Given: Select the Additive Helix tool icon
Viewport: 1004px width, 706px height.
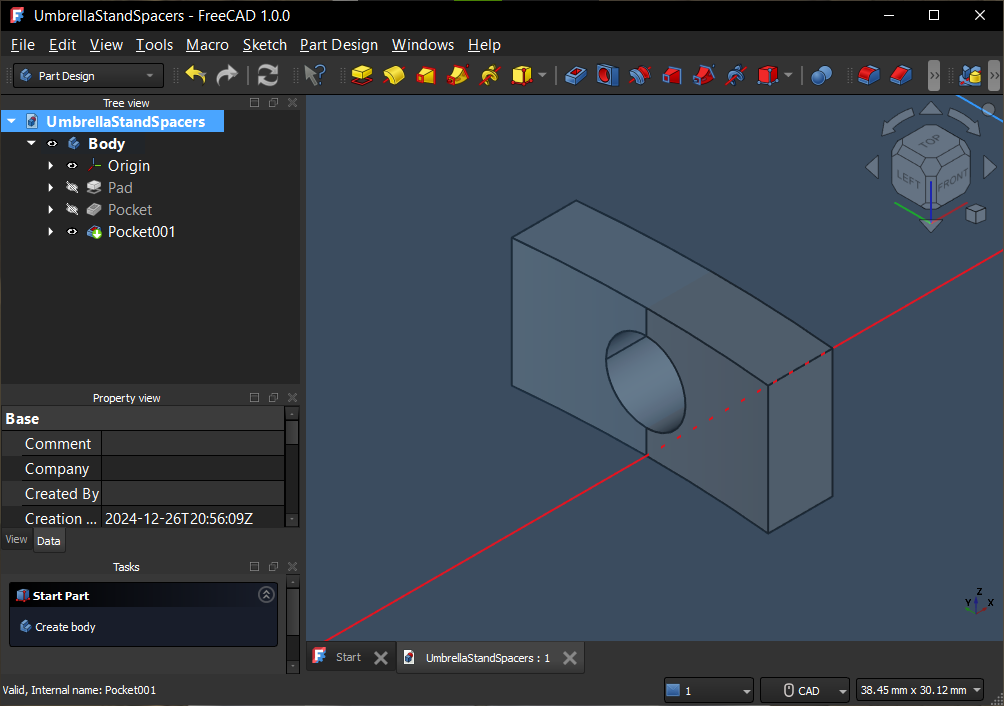Looking at the screenshot, I should (x=490, y=76).
